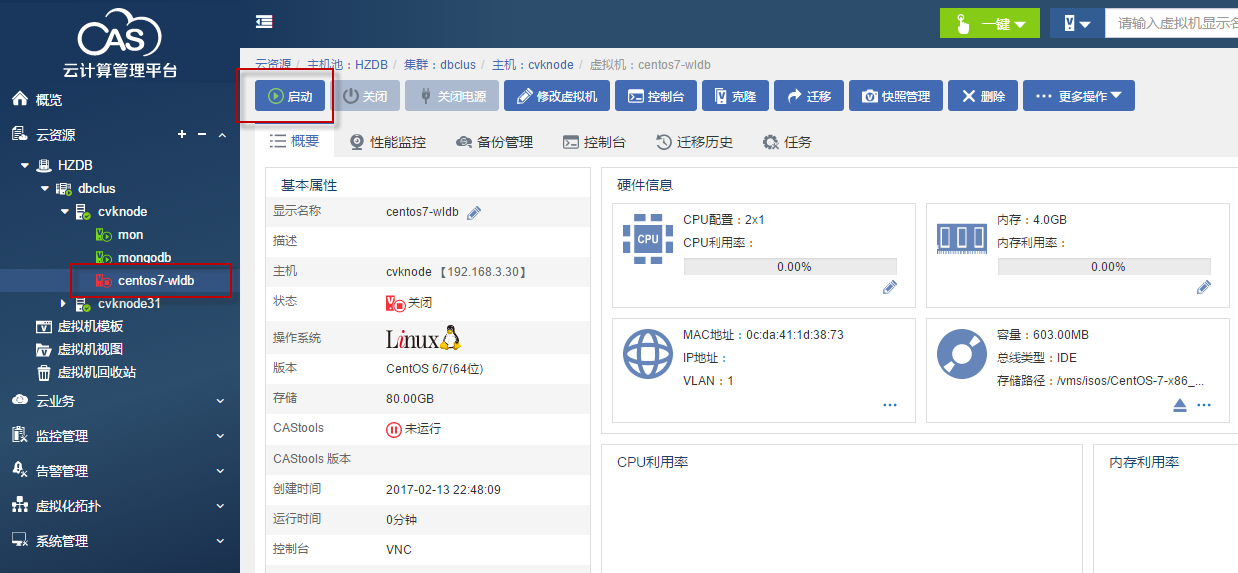The width and height of the screenshot is (1238, 573).
Task: Expand the cvknode31 tree node arrow
Action: [65, 303]
